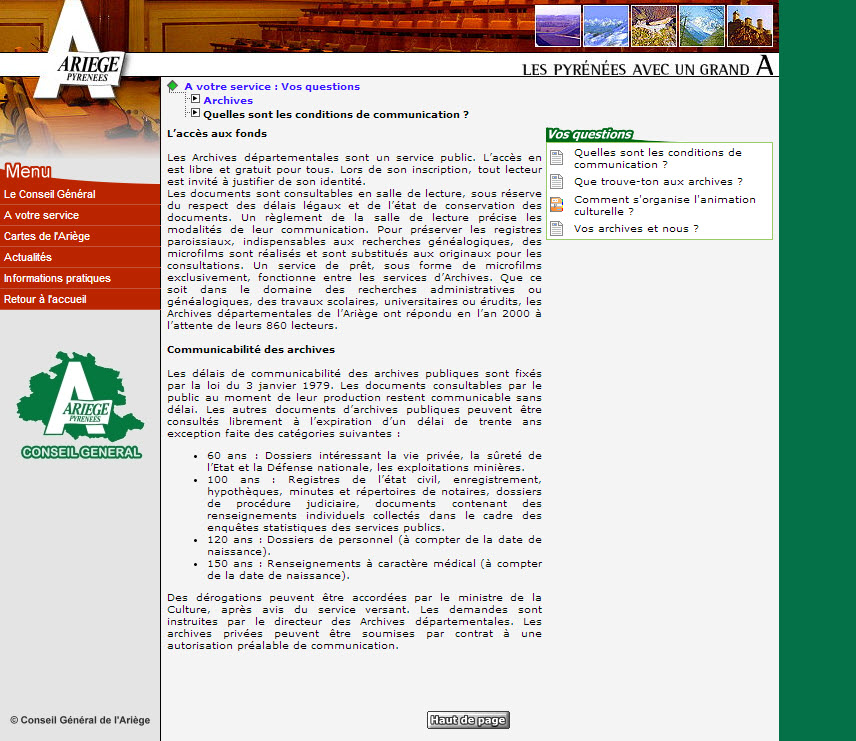Click document icon next to Quelles sont les conditions
Image resolution: width=856 pixels, height=741 pixels.
click(x=556, y=158)
